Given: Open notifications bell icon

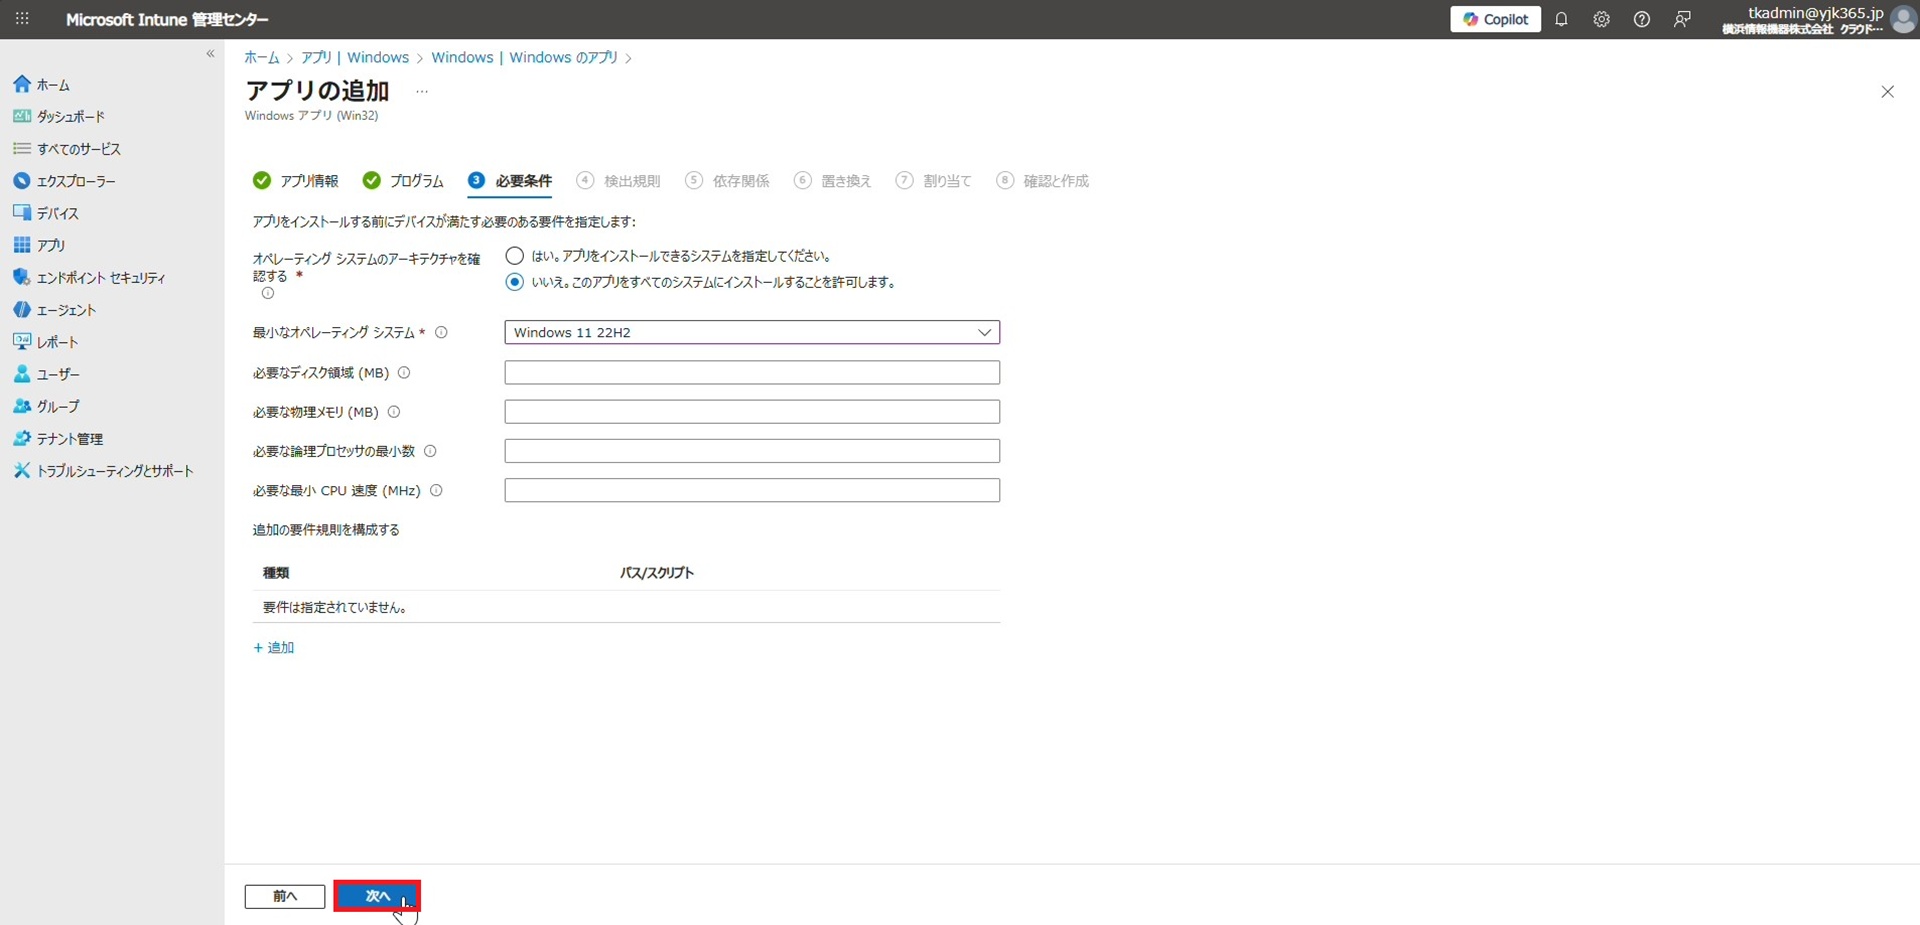Looking at the screenshot, I should click(x=1561, y=19).
